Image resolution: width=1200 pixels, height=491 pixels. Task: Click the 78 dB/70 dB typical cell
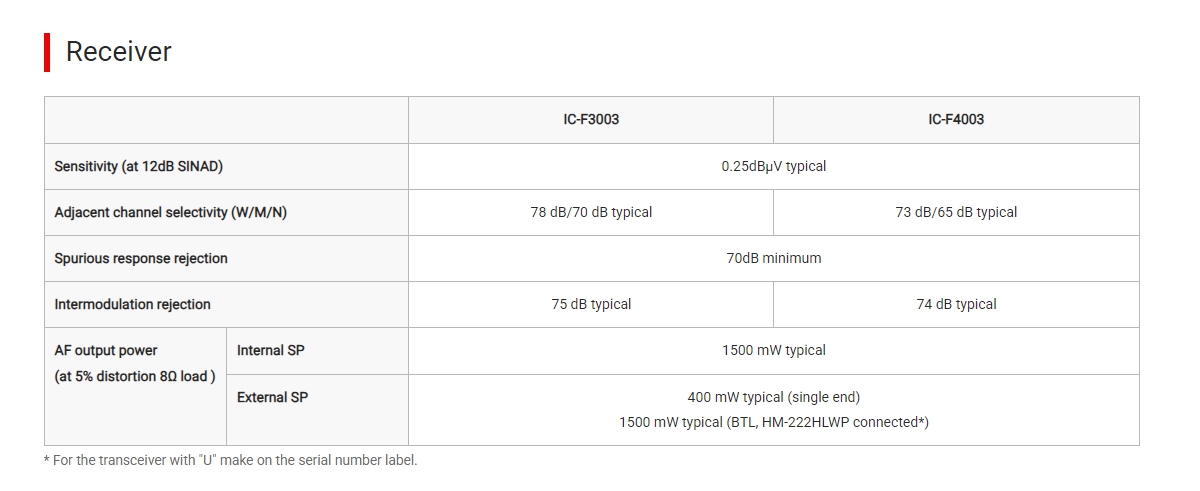590,212
